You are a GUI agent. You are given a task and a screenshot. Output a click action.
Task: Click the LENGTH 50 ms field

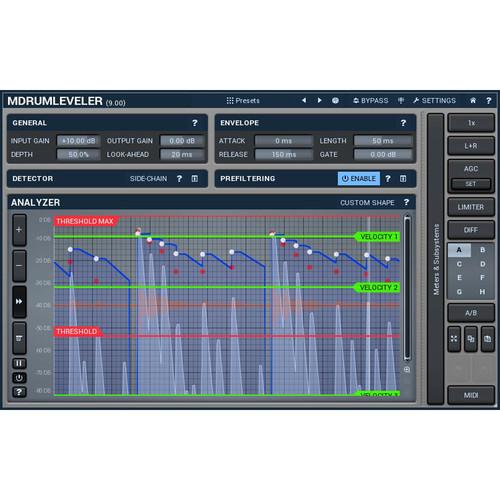(x=383, y=141)
